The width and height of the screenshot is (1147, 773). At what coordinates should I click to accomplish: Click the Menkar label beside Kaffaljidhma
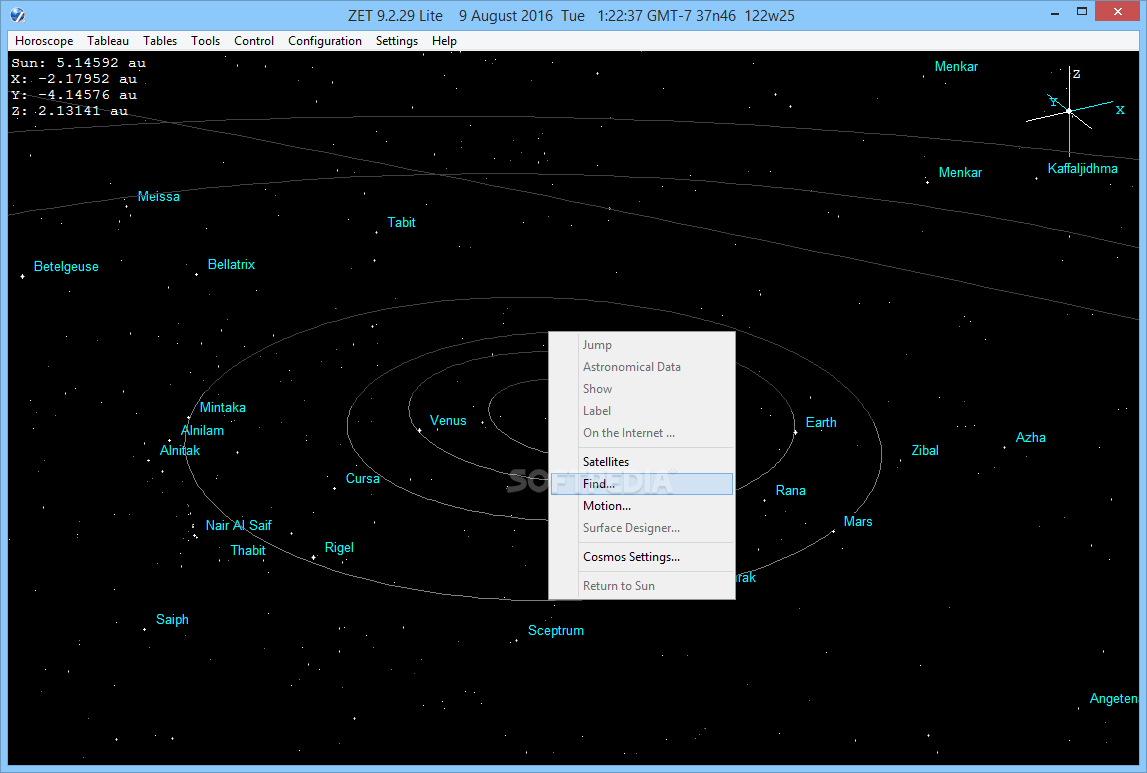point(960,173)
